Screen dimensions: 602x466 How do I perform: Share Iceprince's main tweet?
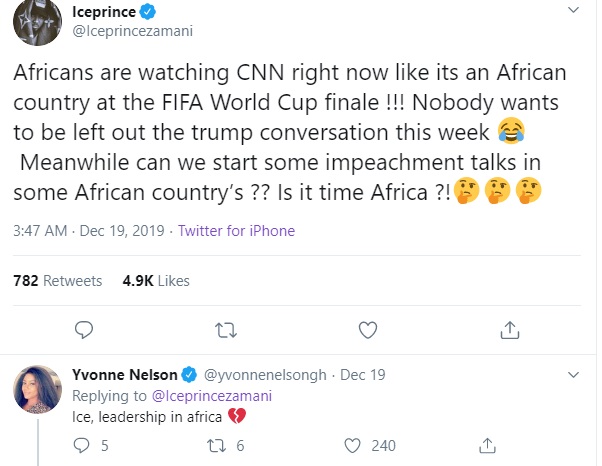click(508, 329)
